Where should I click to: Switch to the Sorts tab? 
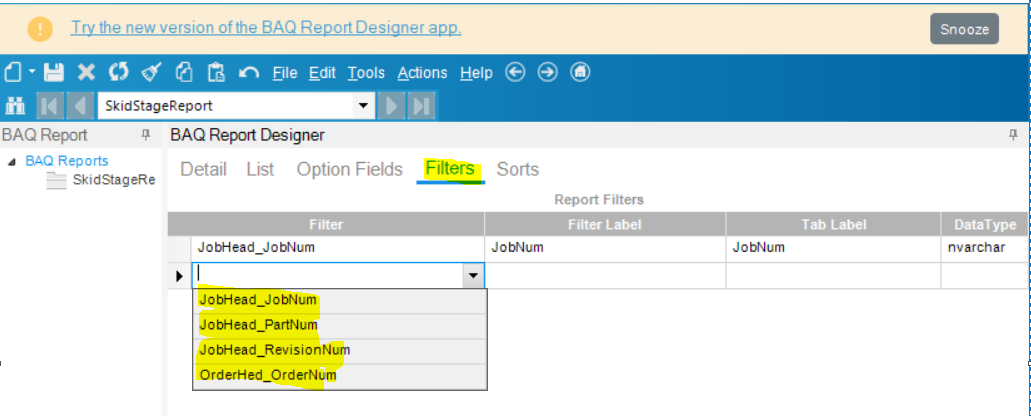coord(517,170)
